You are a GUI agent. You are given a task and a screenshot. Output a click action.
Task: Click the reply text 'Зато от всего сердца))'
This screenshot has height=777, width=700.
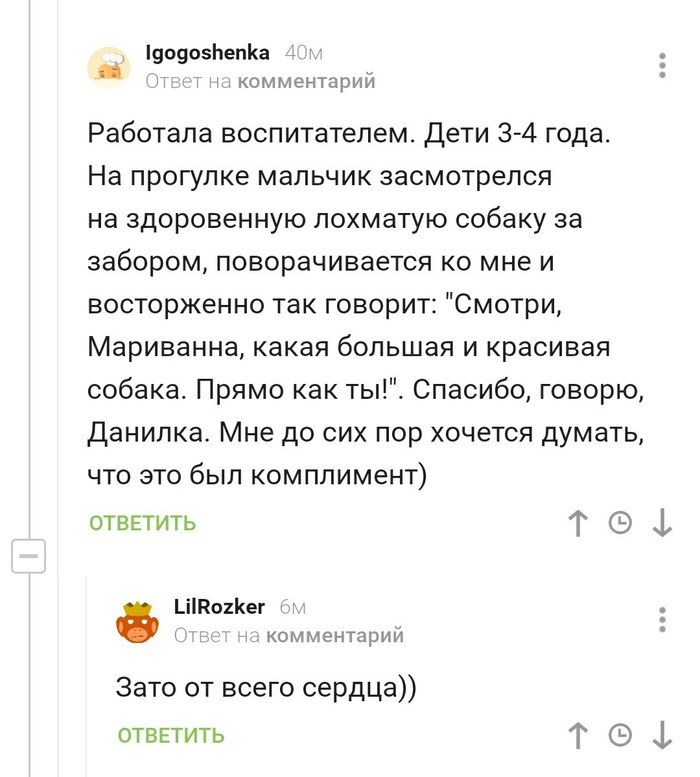point(266,687)
